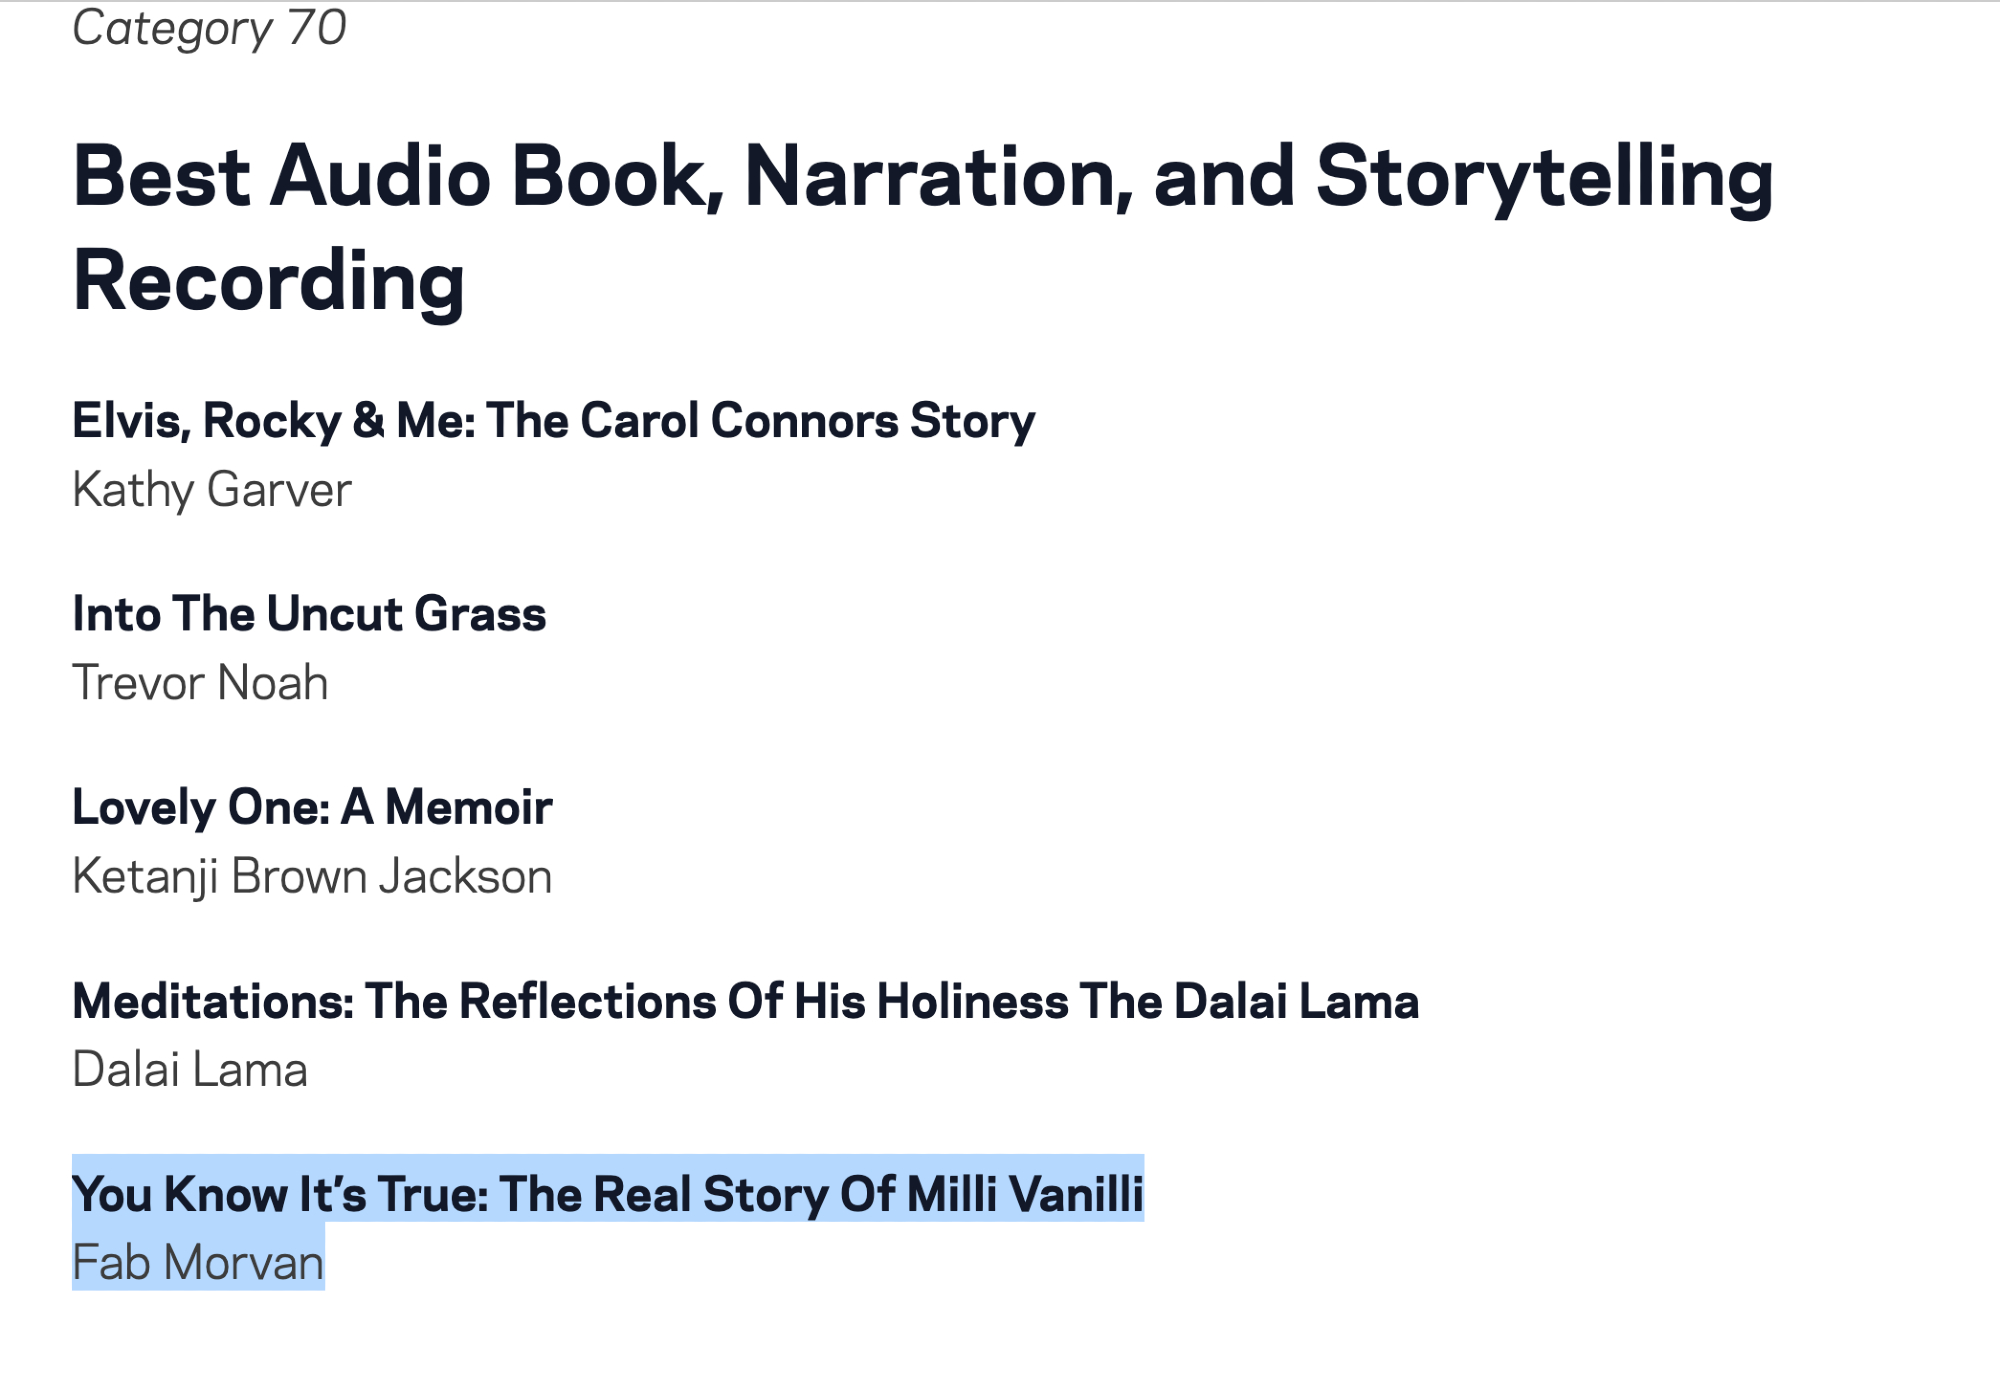Click the word Memoir in Lovely One

468,807
